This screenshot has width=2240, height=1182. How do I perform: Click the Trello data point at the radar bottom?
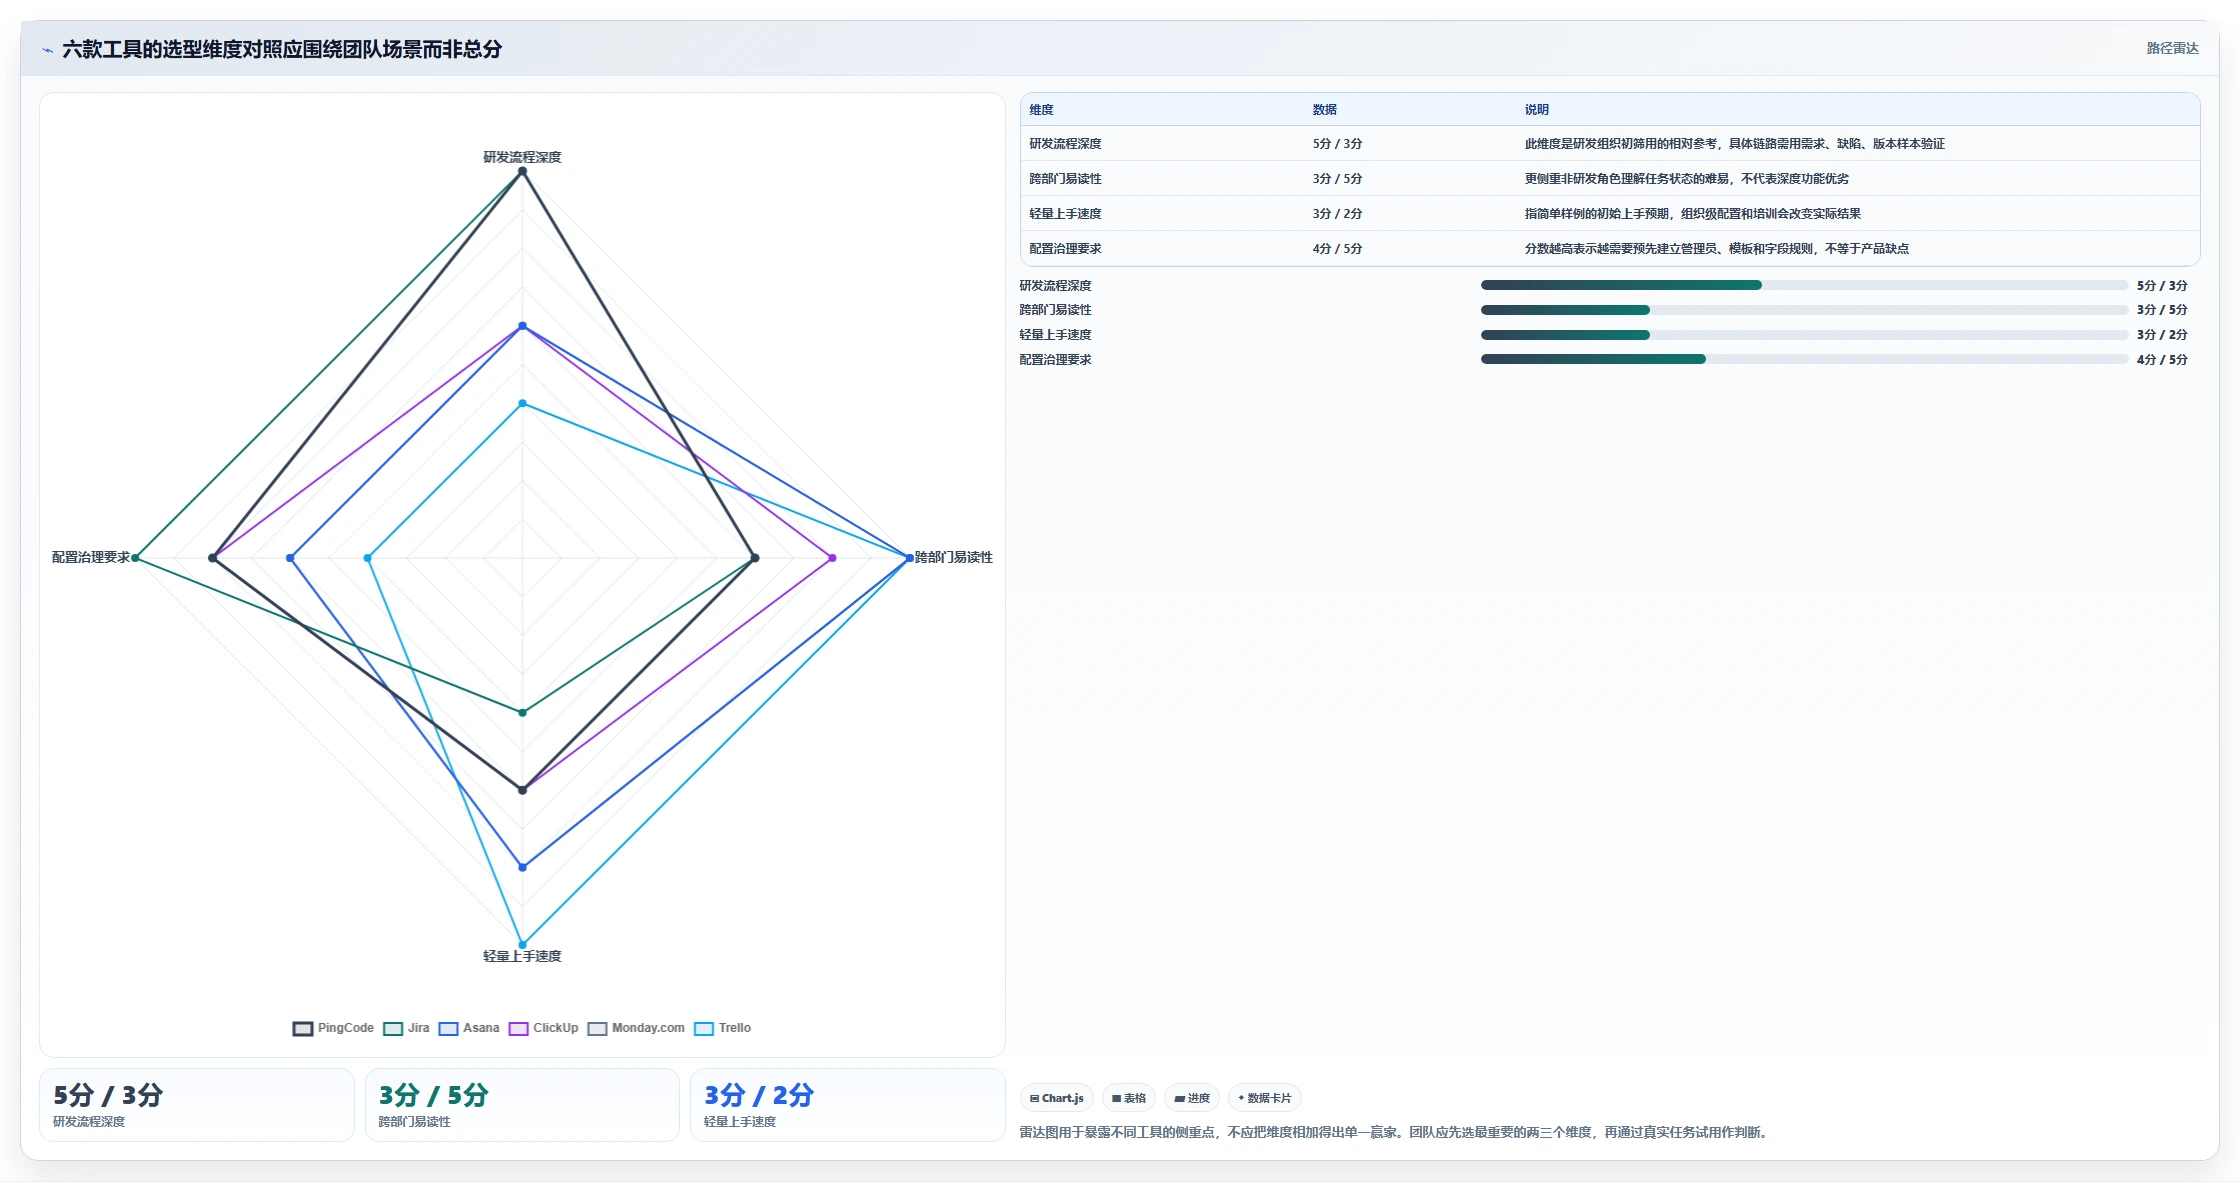(522, 944)
